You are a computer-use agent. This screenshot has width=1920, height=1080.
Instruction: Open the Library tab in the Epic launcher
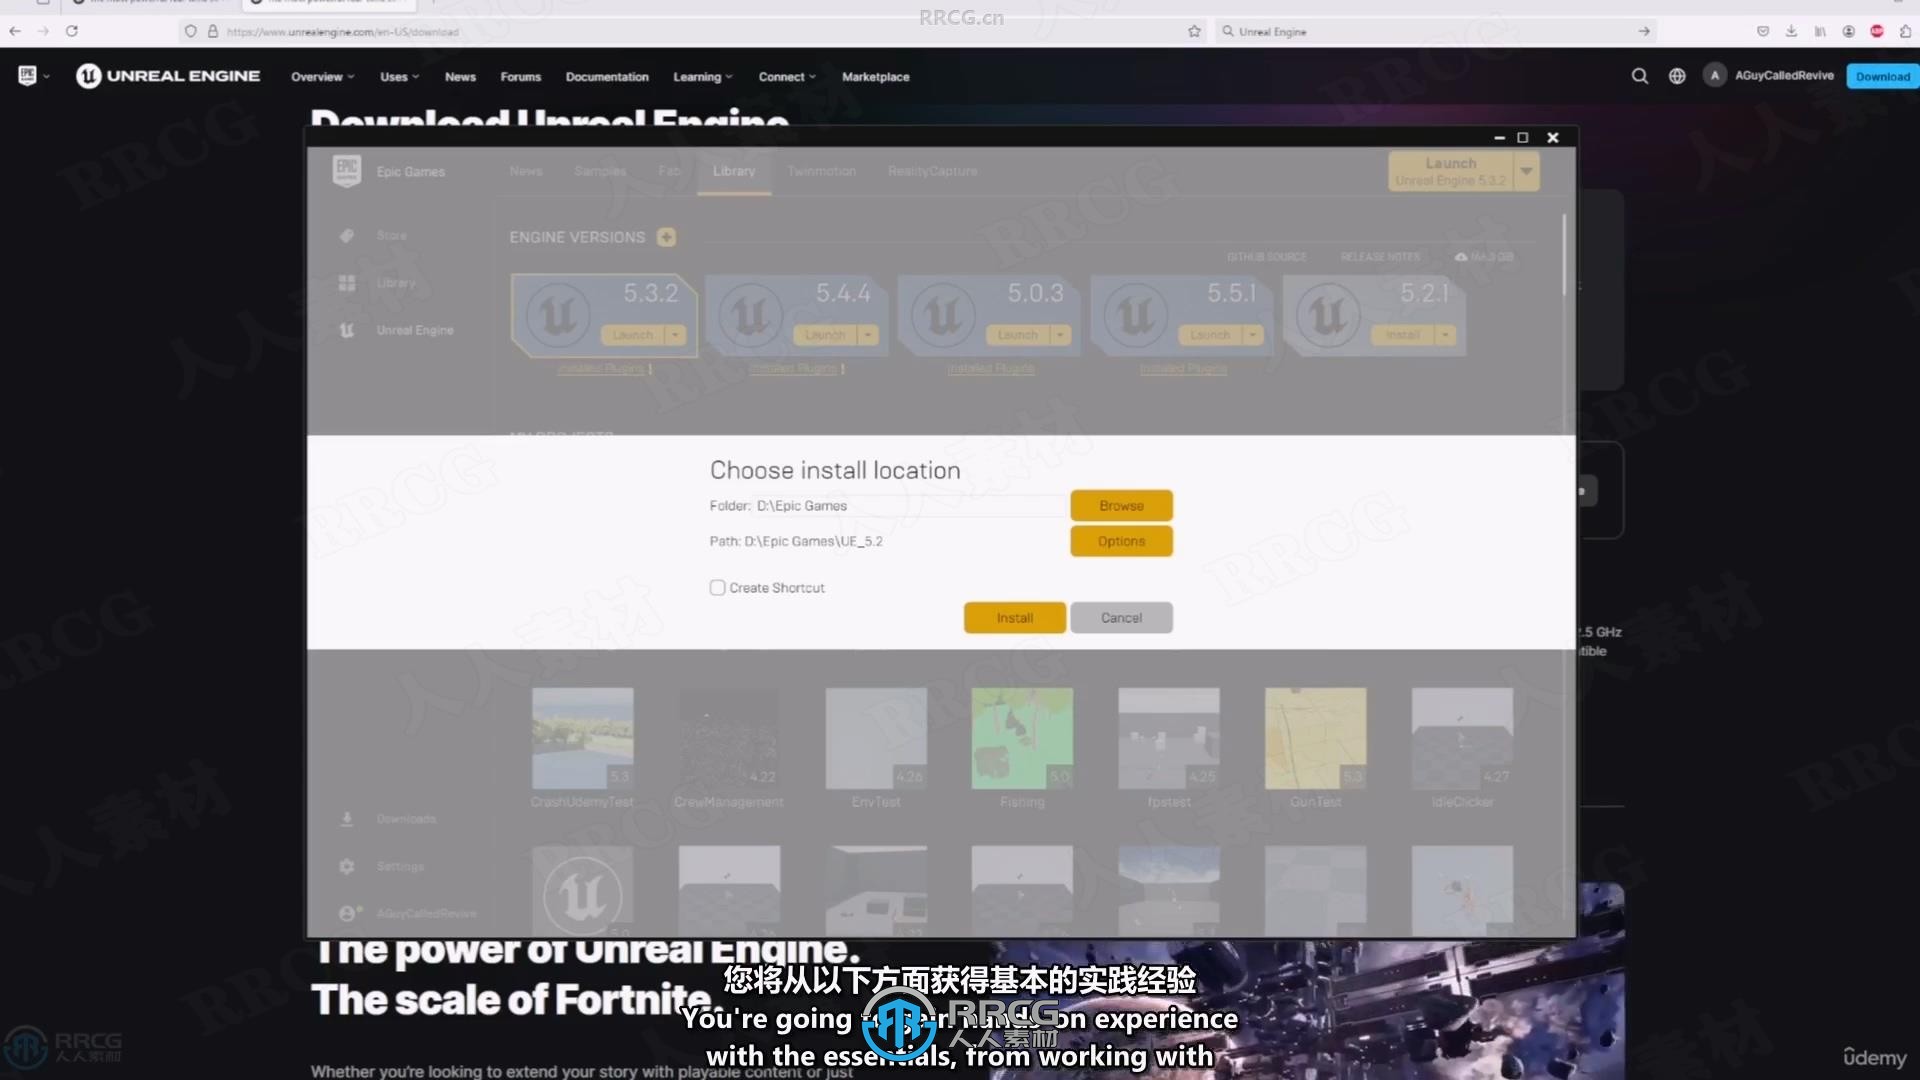(733, 171)
